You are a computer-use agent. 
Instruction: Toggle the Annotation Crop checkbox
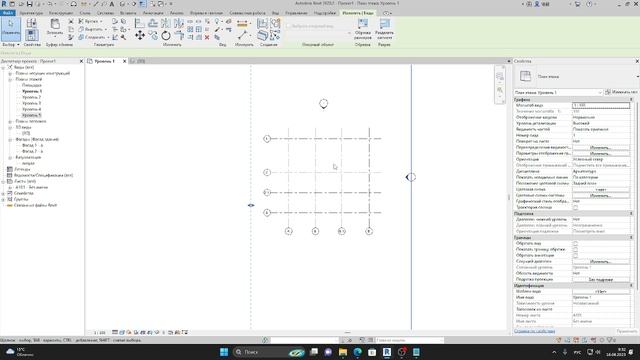(576, 256)
